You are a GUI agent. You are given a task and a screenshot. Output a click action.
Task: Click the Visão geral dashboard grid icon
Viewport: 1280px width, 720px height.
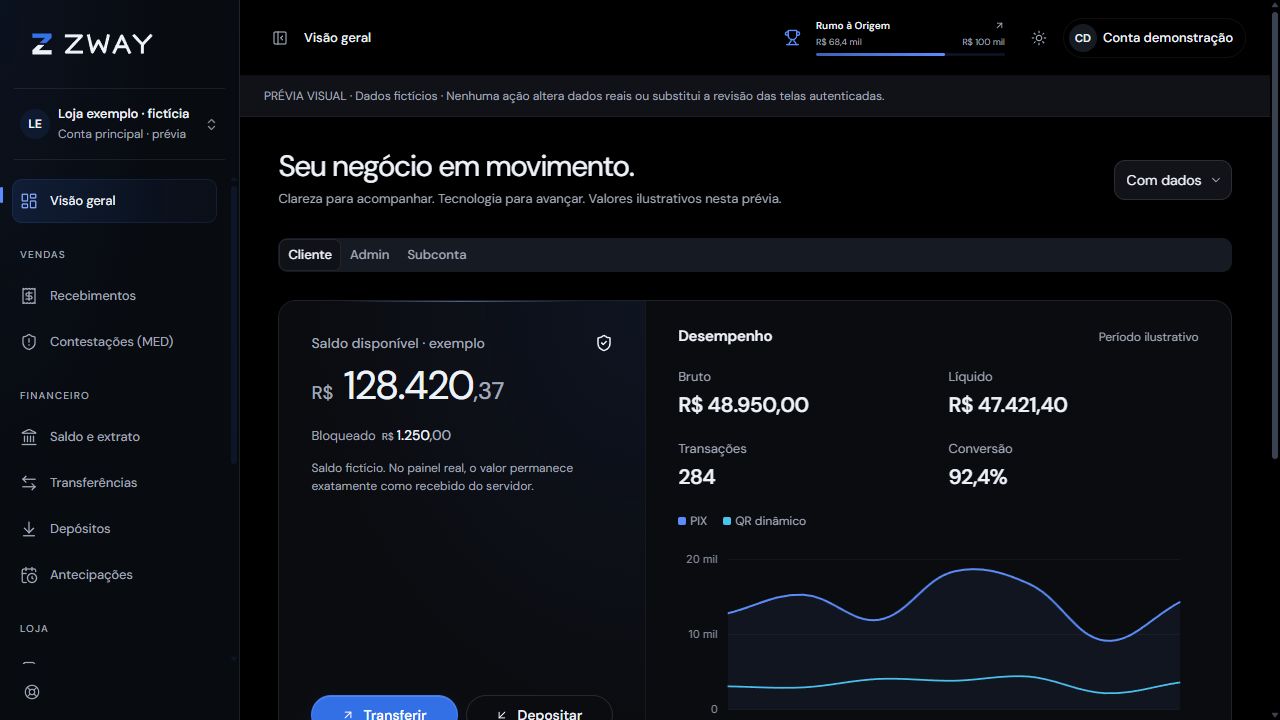tap(29, 201)
